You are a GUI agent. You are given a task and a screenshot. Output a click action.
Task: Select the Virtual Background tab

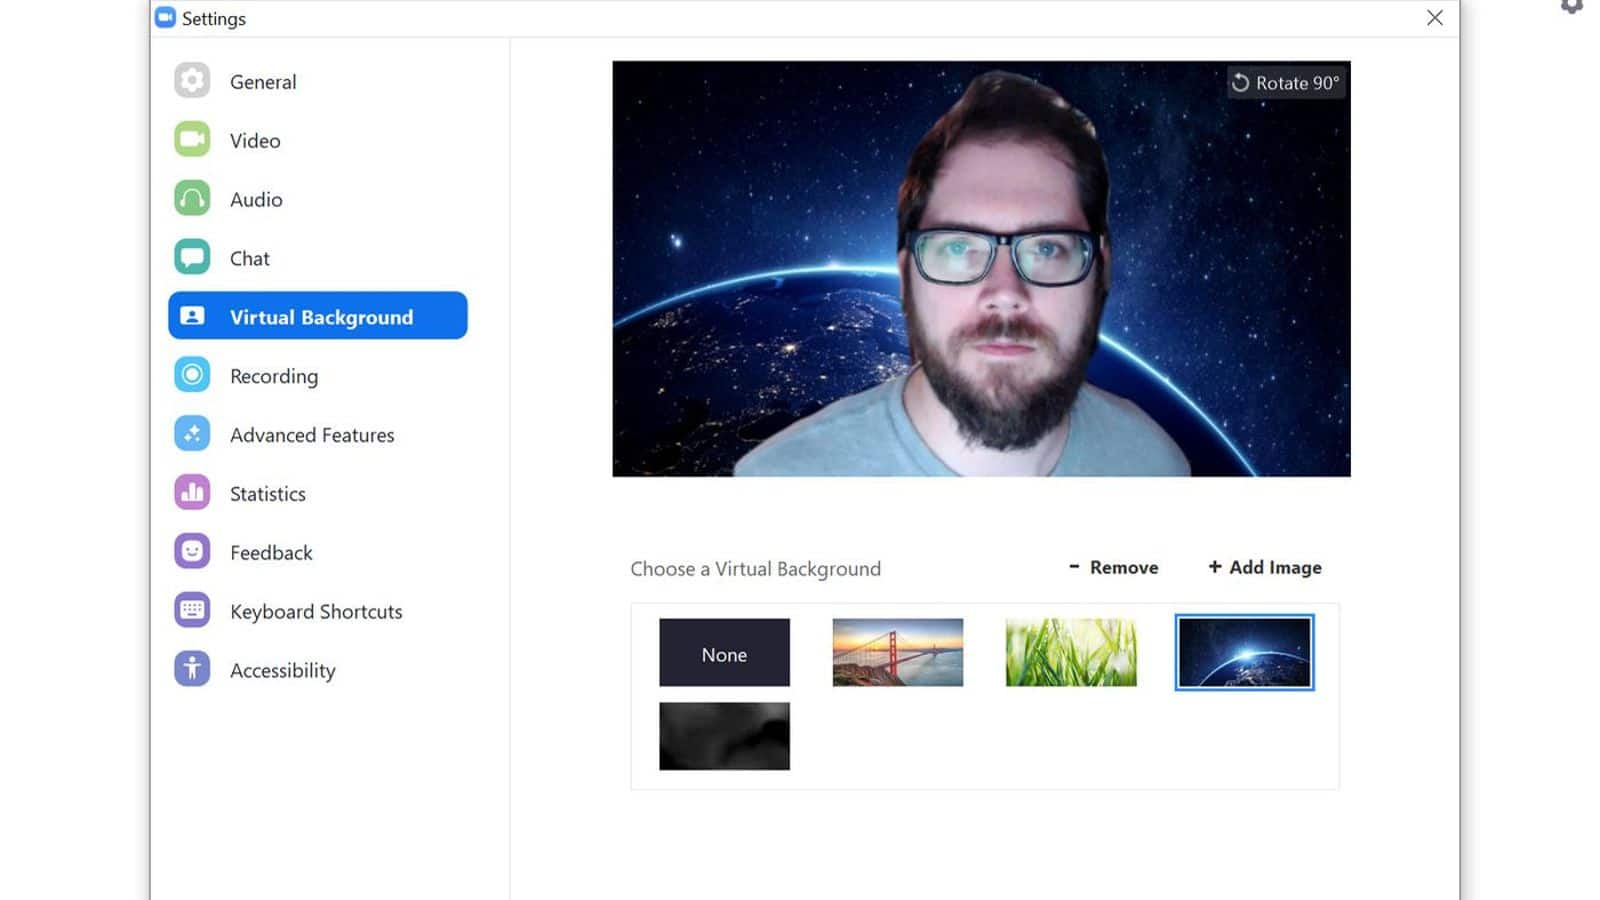click(x=318, y=316)
